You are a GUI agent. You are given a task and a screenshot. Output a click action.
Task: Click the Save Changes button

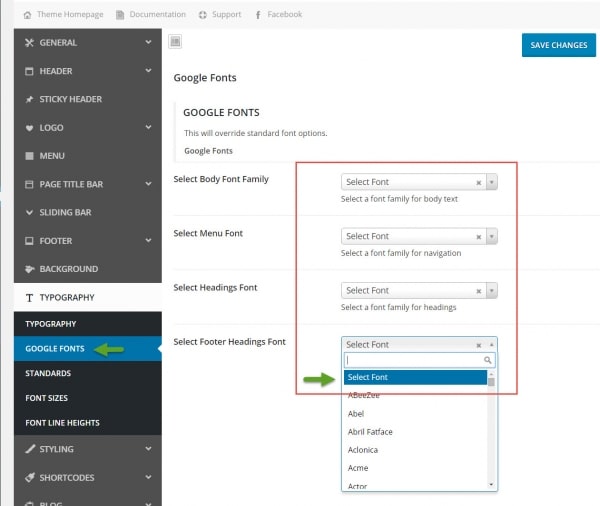[559, 45]
